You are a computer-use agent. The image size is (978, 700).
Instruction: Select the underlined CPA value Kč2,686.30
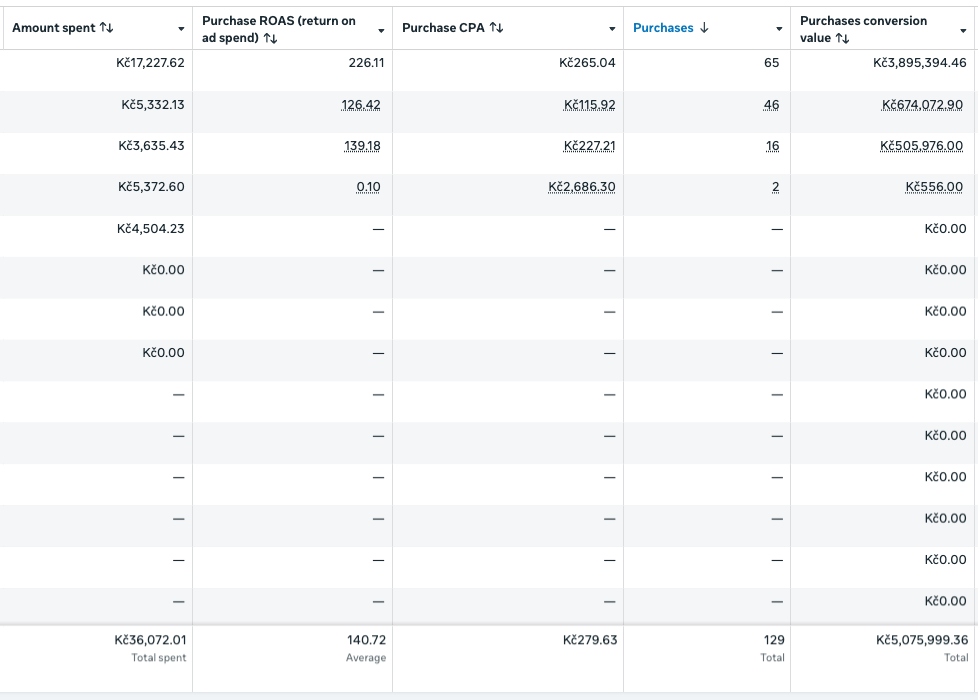pos(581,187)
